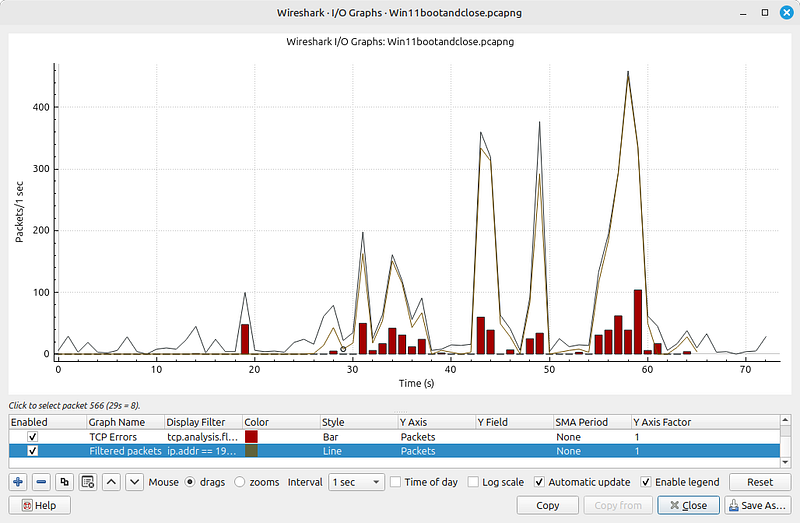800x523 pixels.
Task: Maximize the I/O Graphs window
Action: (x=765, y=12)
